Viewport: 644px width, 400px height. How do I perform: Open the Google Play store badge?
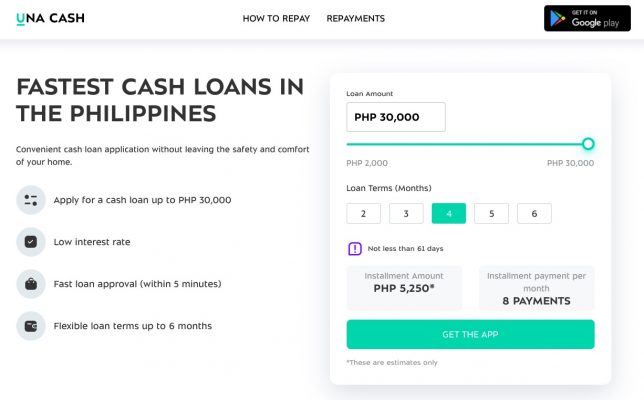[x=587, y=18]
